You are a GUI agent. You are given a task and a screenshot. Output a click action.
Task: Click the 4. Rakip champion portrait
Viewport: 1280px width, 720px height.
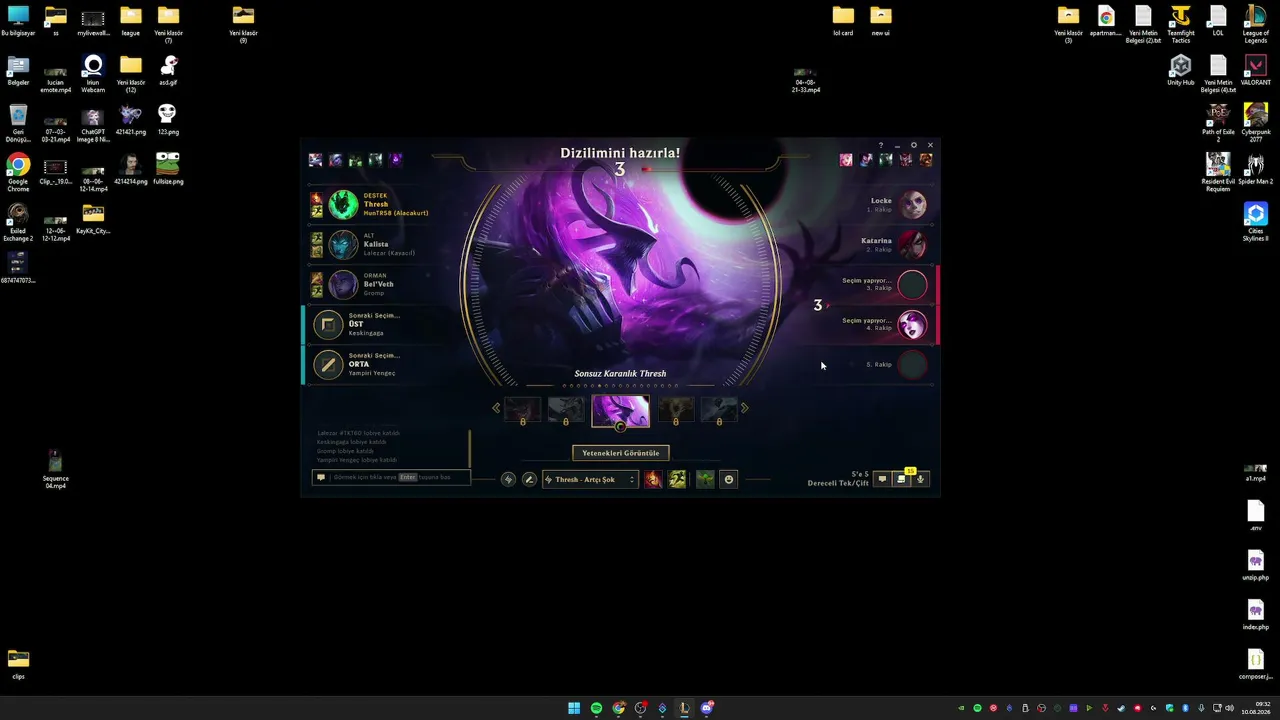[912, 325]
